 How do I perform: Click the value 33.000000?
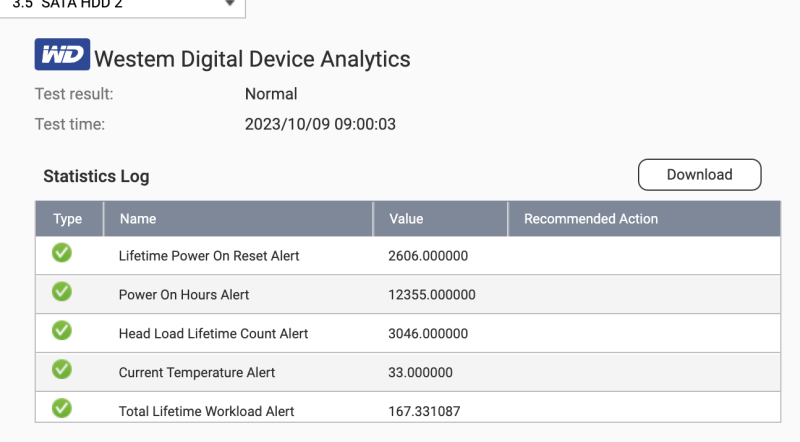420,372
